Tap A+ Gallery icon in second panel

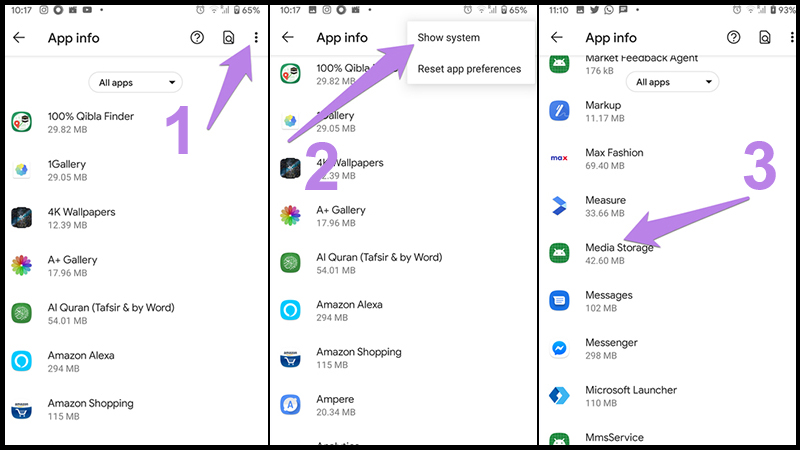click(x=290, y=215)
